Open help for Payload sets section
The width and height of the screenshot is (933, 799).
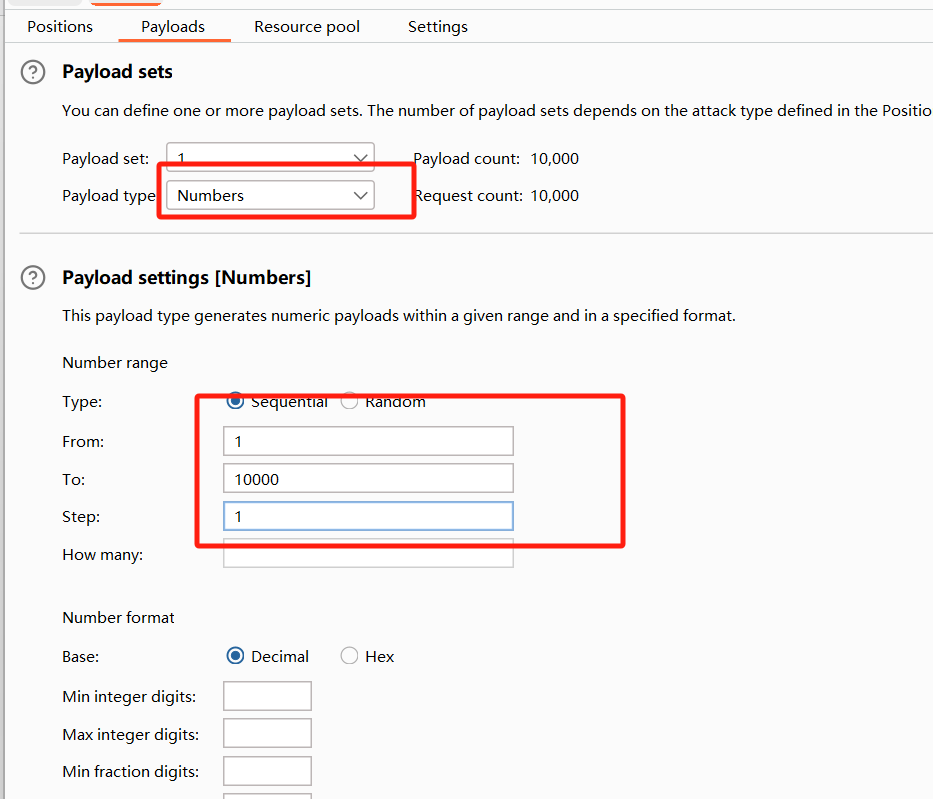(34, 72)
